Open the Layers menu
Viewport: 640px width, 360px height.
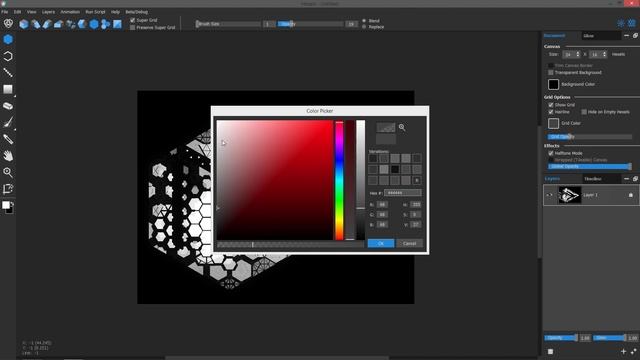pos(48,12)
